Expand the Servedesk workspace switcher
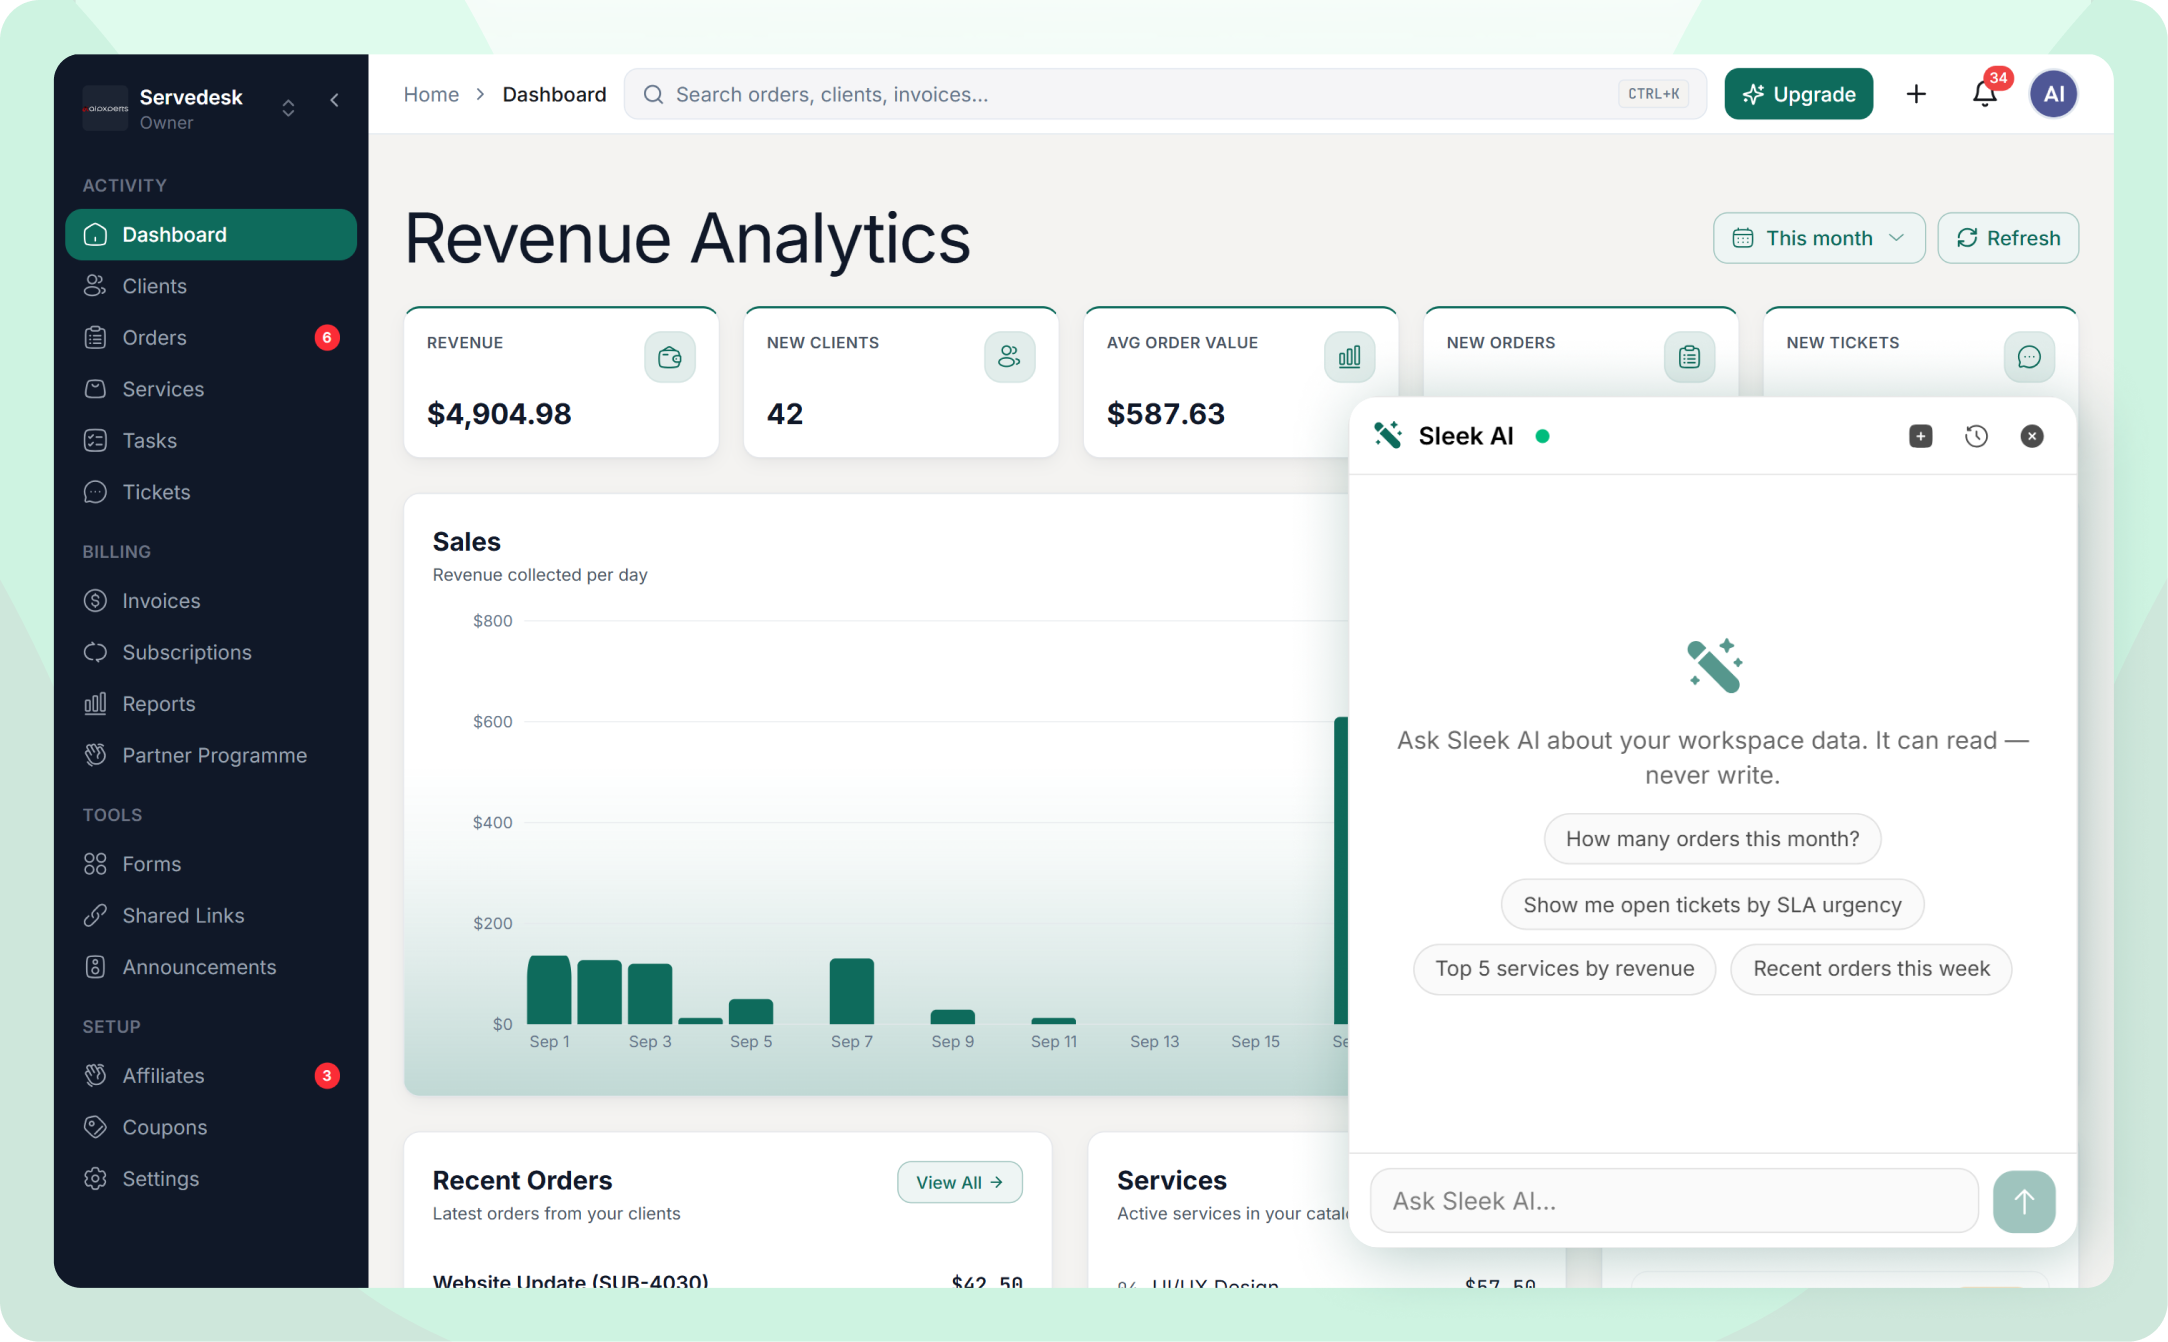This screenshot has height=1342, width=2168. 288,108
